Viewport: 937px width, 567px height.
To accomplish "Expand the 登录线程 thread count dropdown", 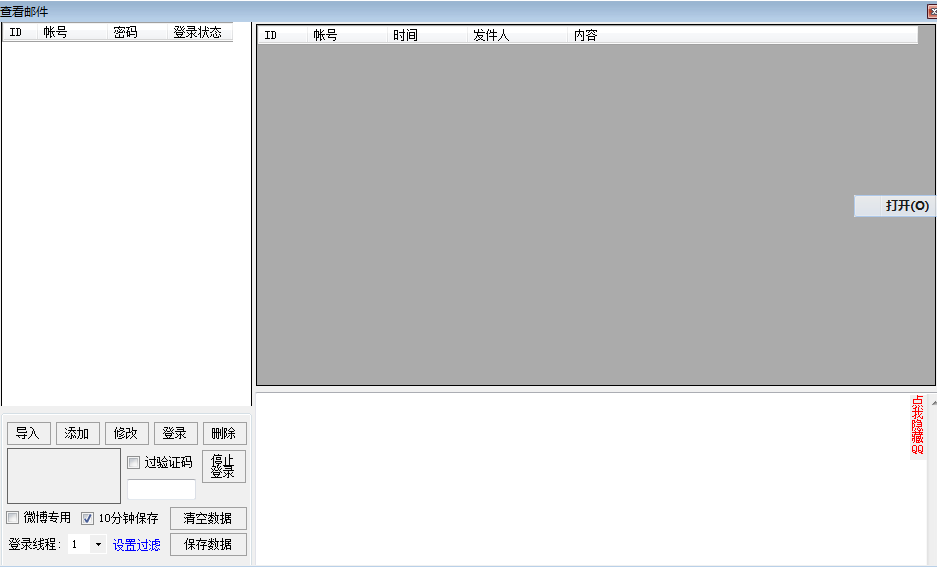I will point(98,545).
